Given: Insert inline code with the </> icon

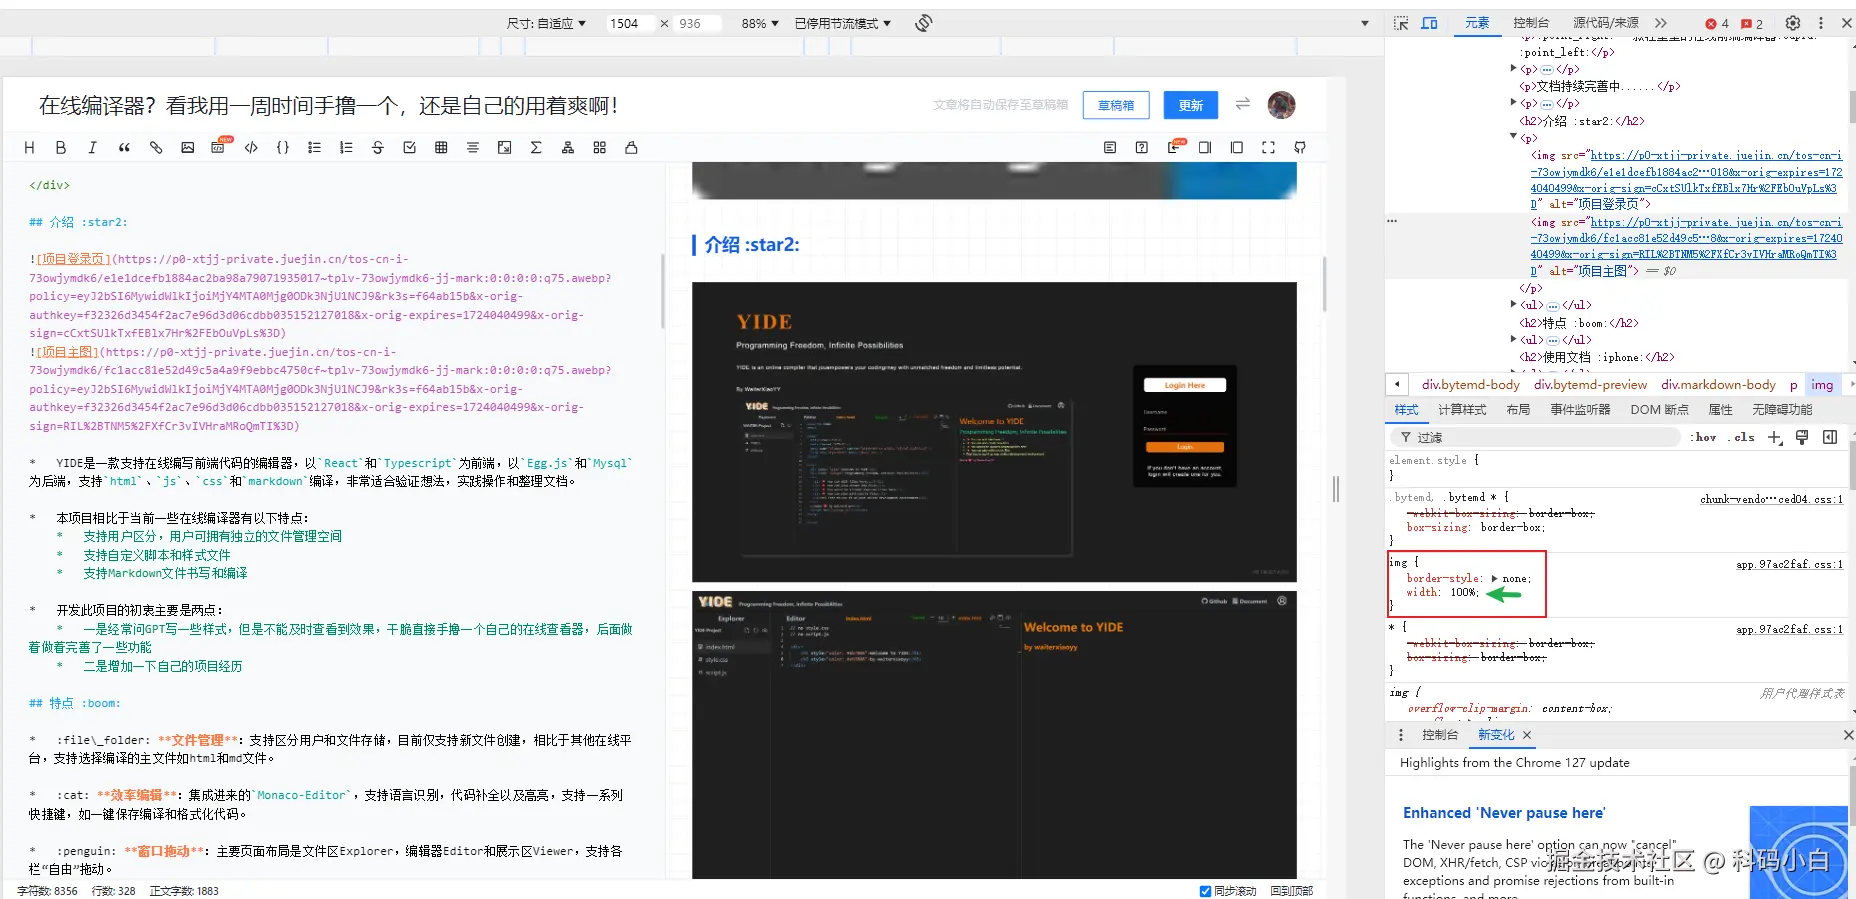Looking at the screenshot, I should (251, 147).
